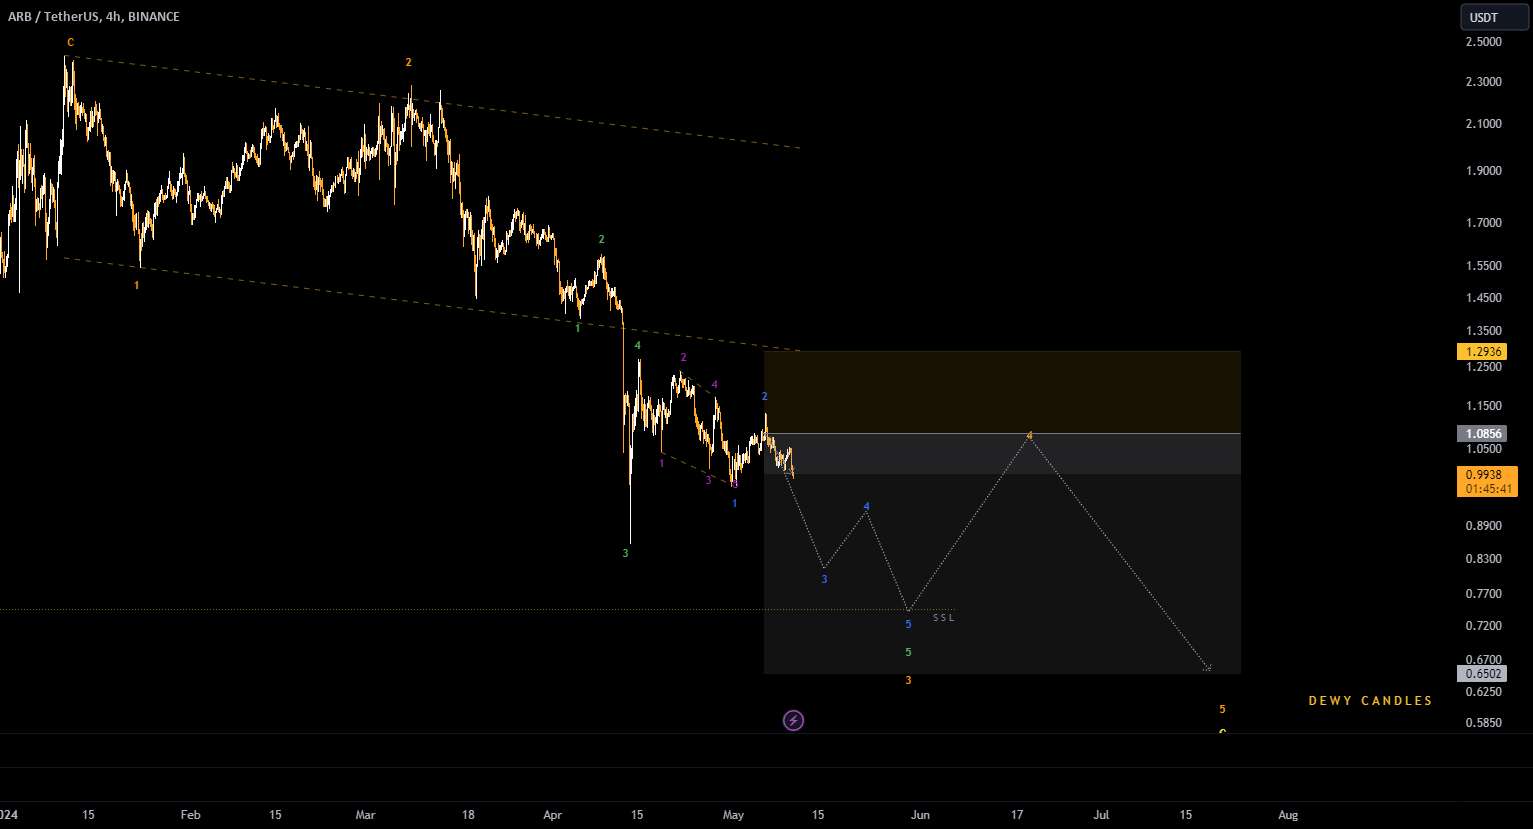Select the 0.6502 target price label
The image size is (1533, 829).
pyautogui.click(x=1482, y=674)
